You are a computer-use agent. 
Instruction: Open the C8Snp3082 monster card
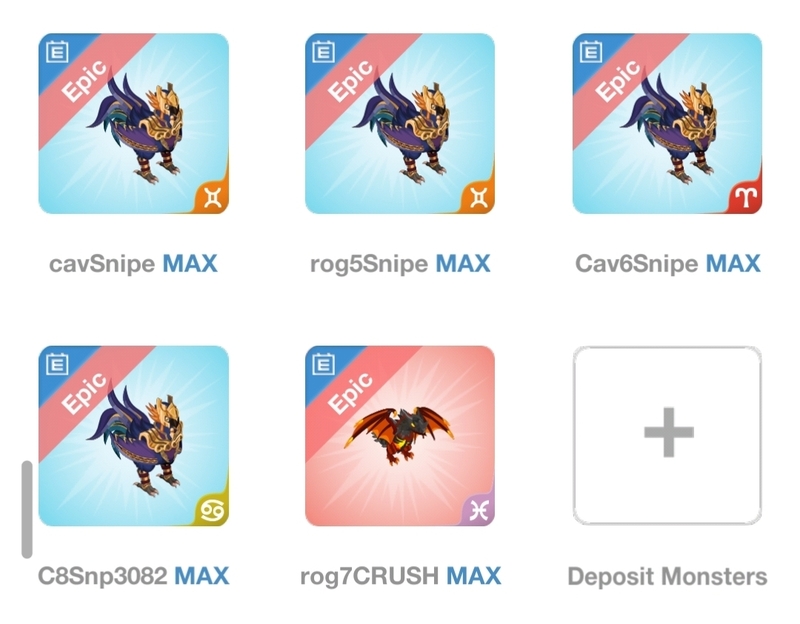coord(134,436)
